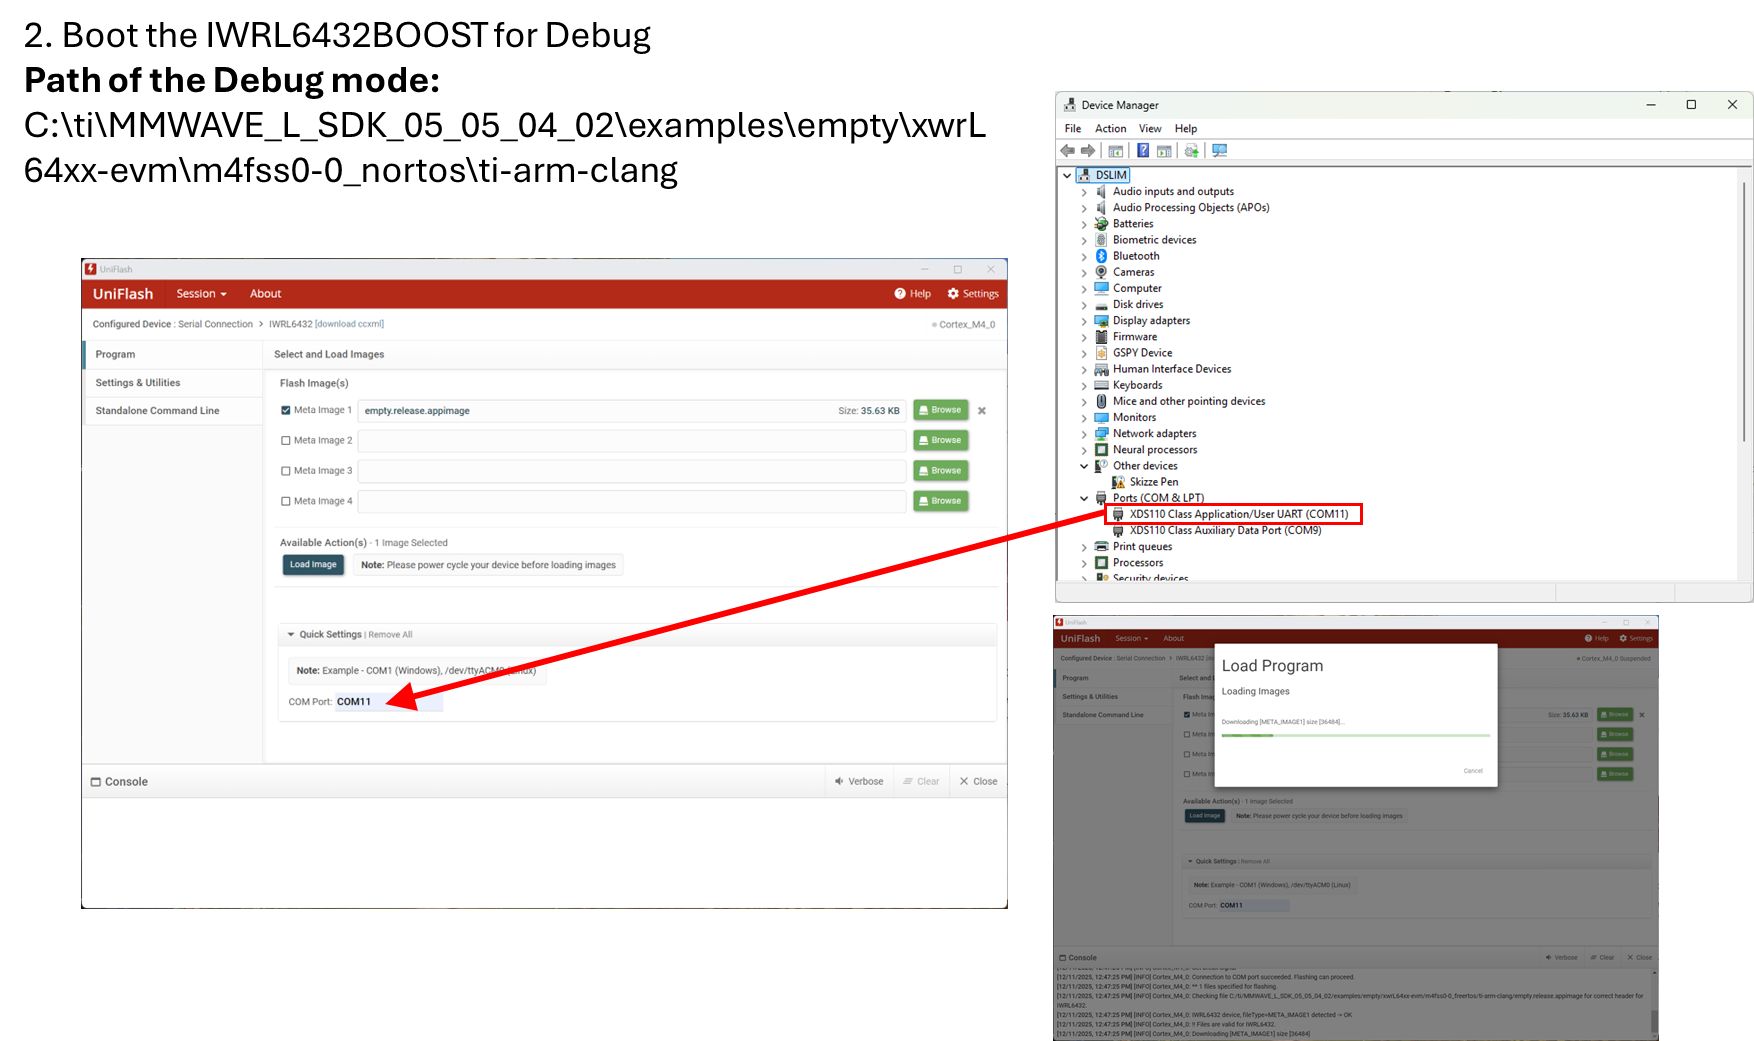The width and height of the screenshot is (1754, 1041).
Task: Click the Device Manager vertical scrollbar
Action: pyautogui.click(x=1743, y=312)
